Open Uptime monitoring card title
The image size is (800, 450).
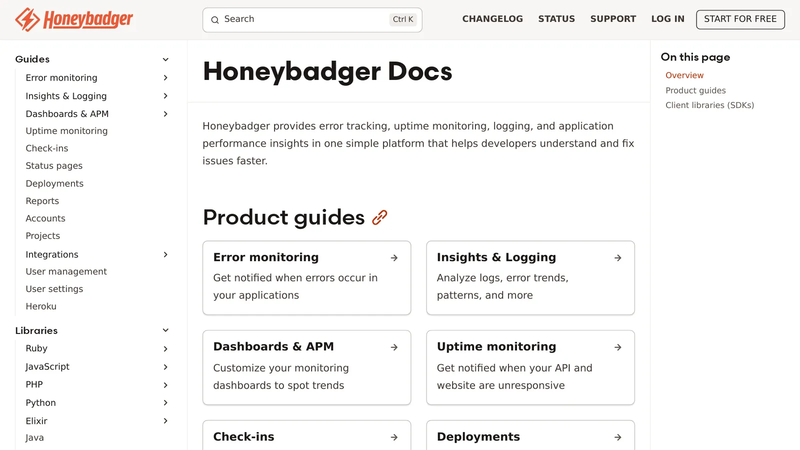(496, 346)
